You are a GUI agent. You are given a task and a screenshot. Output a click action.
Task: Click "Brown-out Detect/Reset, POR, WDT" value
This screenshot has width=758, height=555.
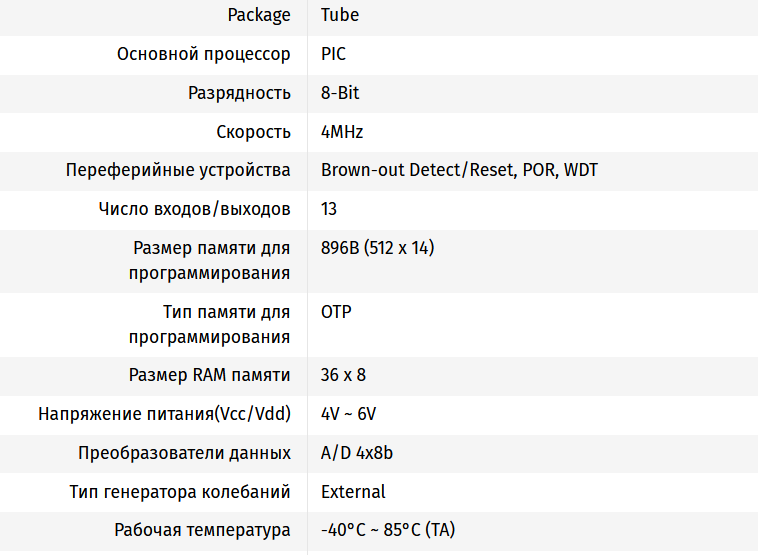click(x=459, y=170)
